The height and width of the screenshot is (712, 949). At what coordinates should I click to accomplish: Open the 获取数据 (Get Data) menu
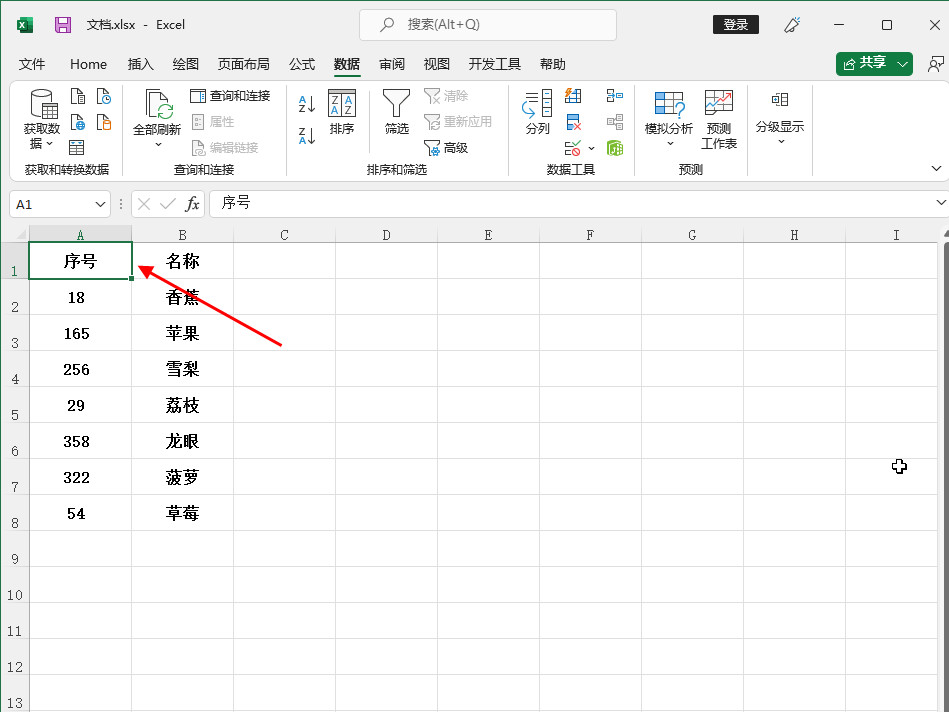tap(42, 119)
